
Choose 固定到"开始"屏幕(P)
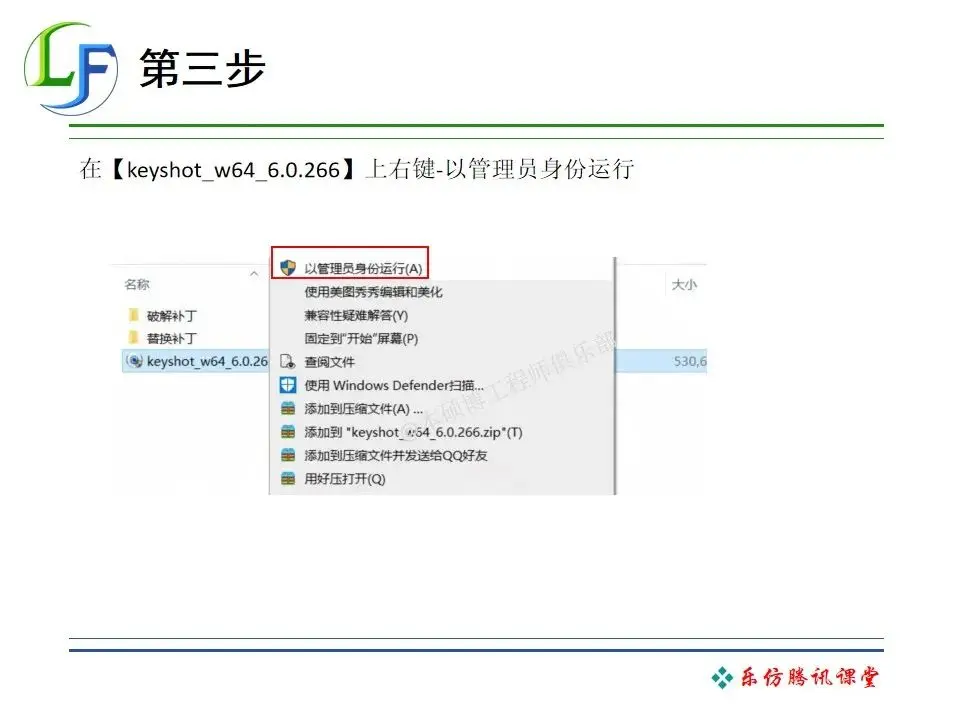(361, 339)
